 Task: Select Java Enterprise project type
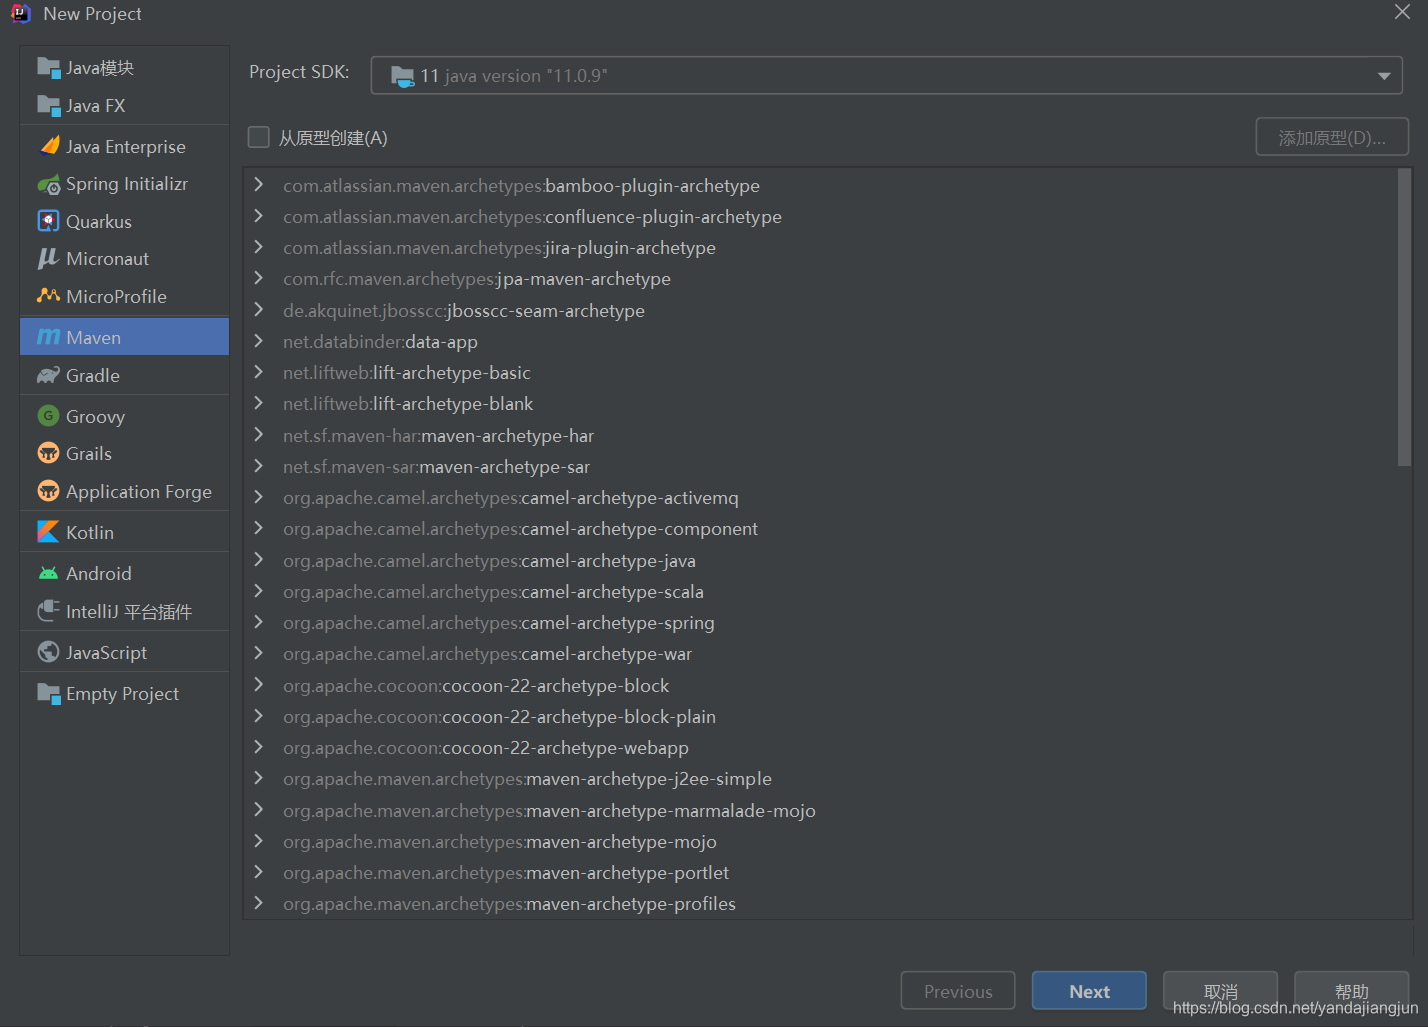125,146
